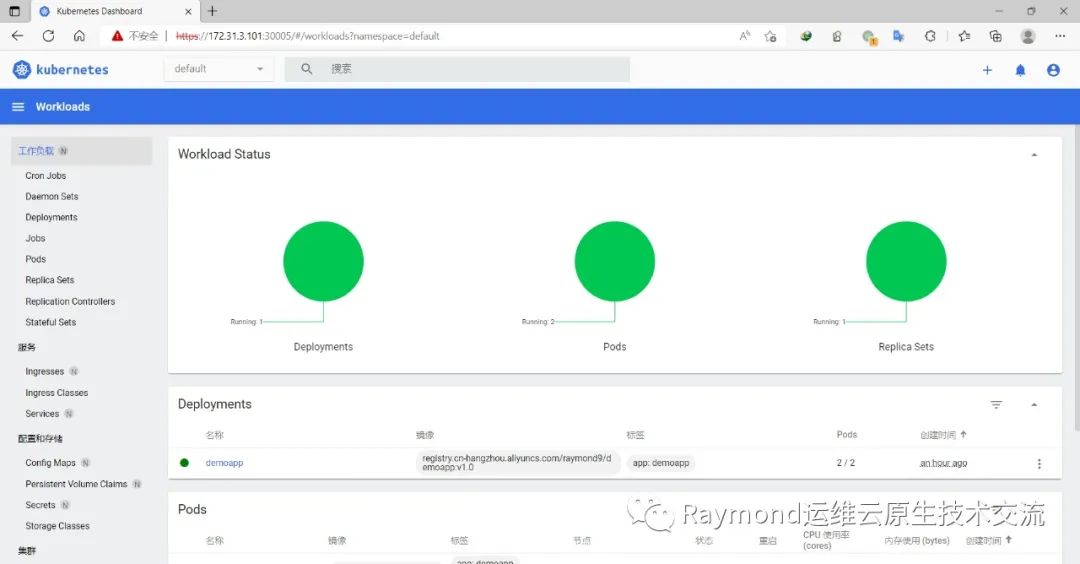
Task: Click the plus create-resource icon in dashboard header
Action: [987, 70]
